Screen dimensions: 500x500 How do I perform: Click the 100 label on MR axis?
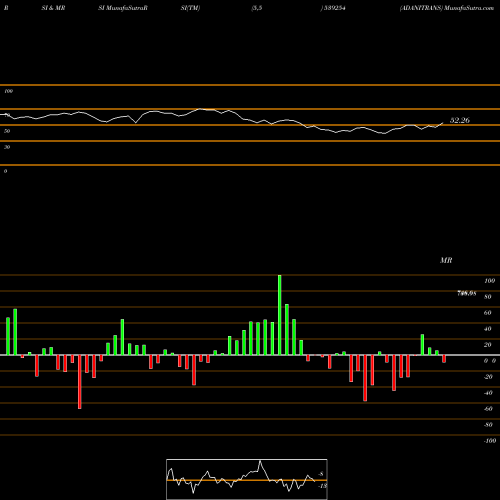pos(489,281)
